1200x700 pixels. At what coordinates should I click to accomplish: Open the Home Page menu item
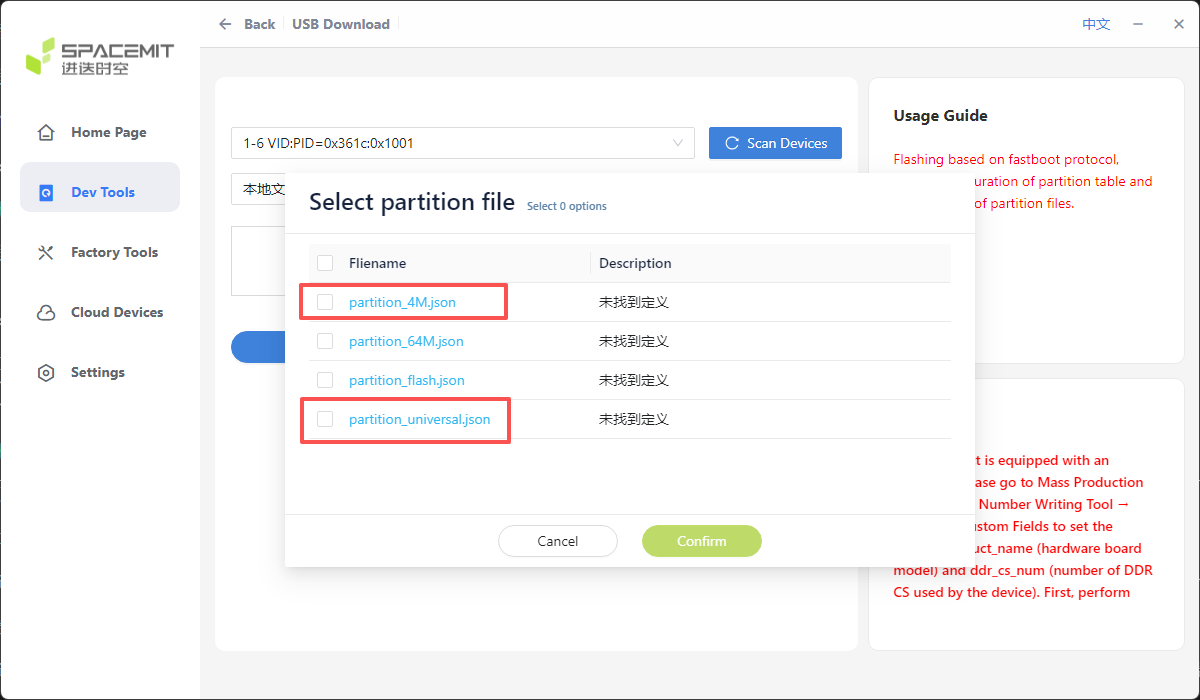[x=100, y=132]
